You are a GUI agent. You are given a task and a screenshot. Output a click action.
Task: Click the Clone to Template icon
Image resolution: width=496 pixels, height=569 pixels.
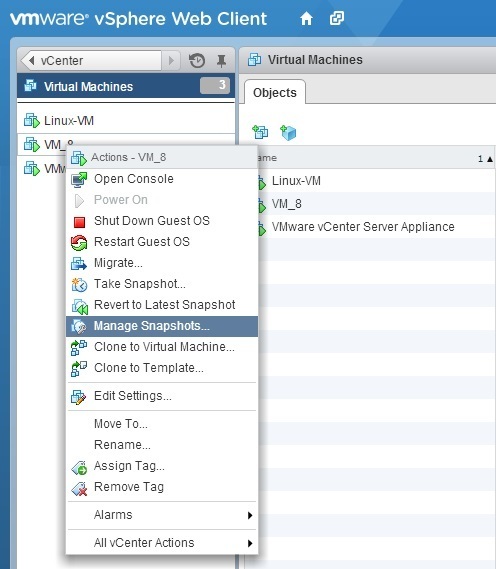click(x=79, y=369)
